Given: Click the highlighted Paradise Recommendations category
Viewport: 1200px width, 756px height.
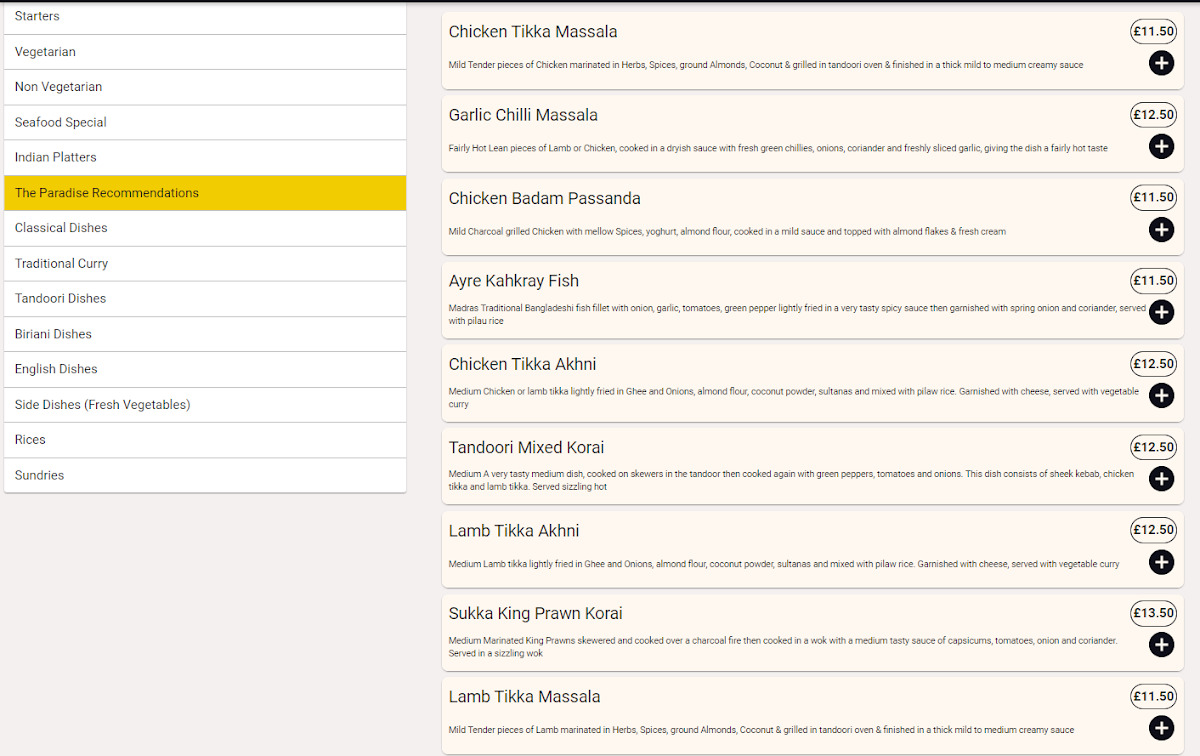Looking at the screenshot, I should [x=205, y=193].
